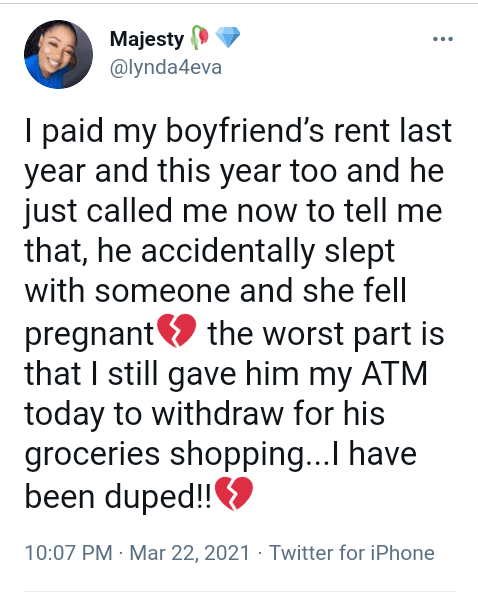Image resolution: width=478 pixels, height=592 pixels.
Task: Open the three-dot more options menu
Action: point(443,39)
